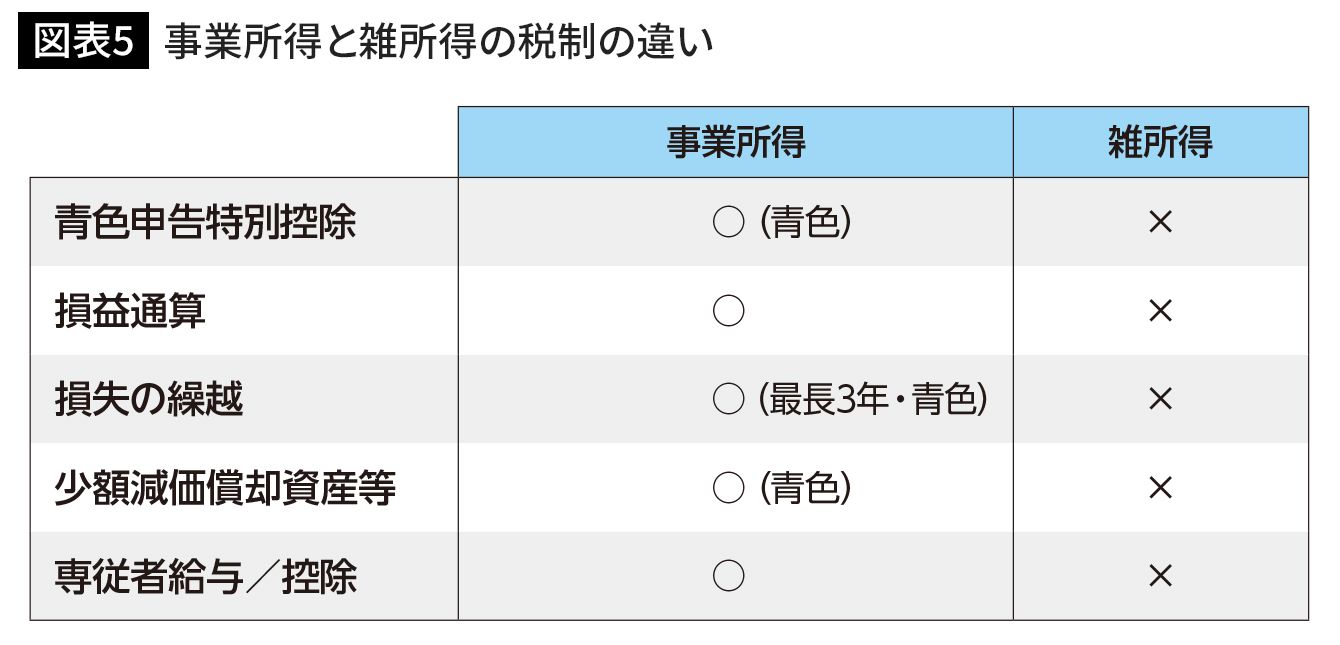This screenshot has height=645, width=1340.
Task: Click the × mark in 少額減価償却資産等 row
Action: [x=1160, y=488]
